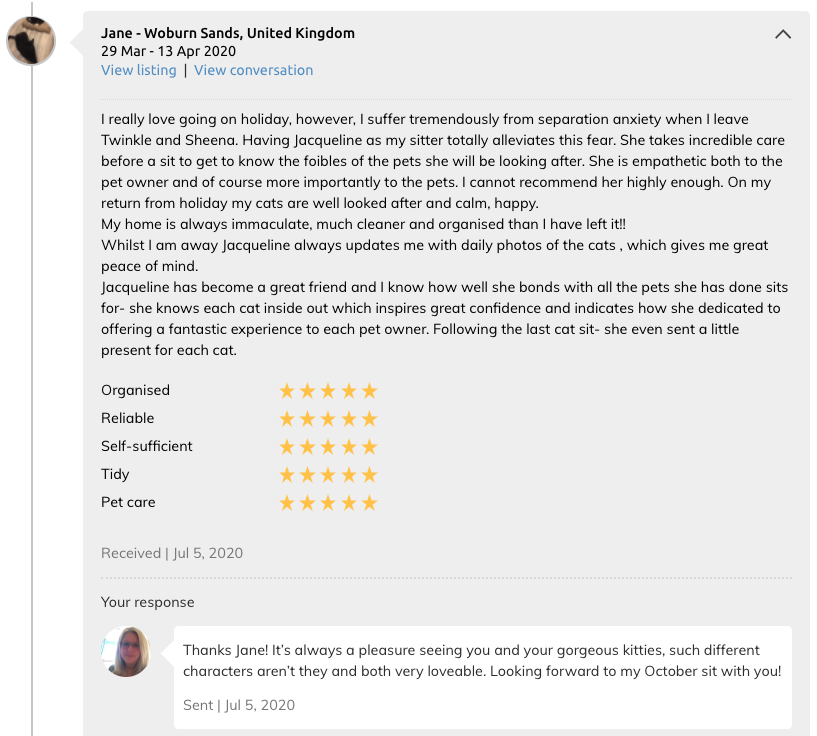
Task: Click fifth star in Organised rating
Action: coord(369,391)
